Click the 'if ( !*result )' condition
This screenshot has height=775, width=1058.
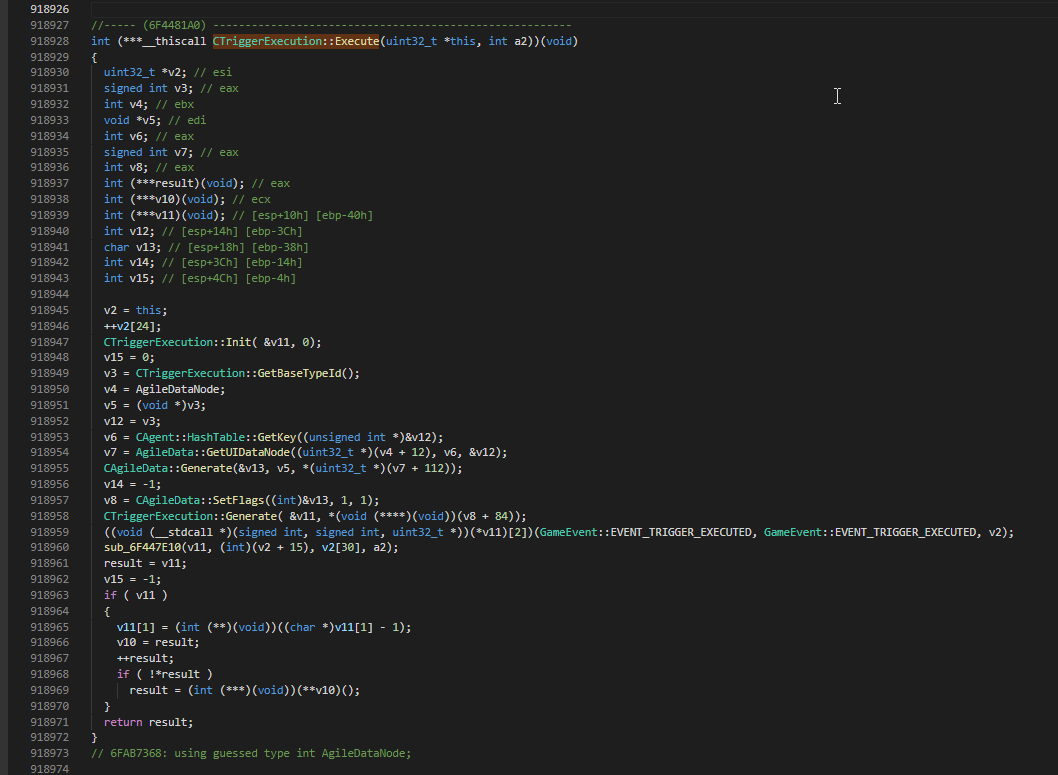[x=164, y=674]
